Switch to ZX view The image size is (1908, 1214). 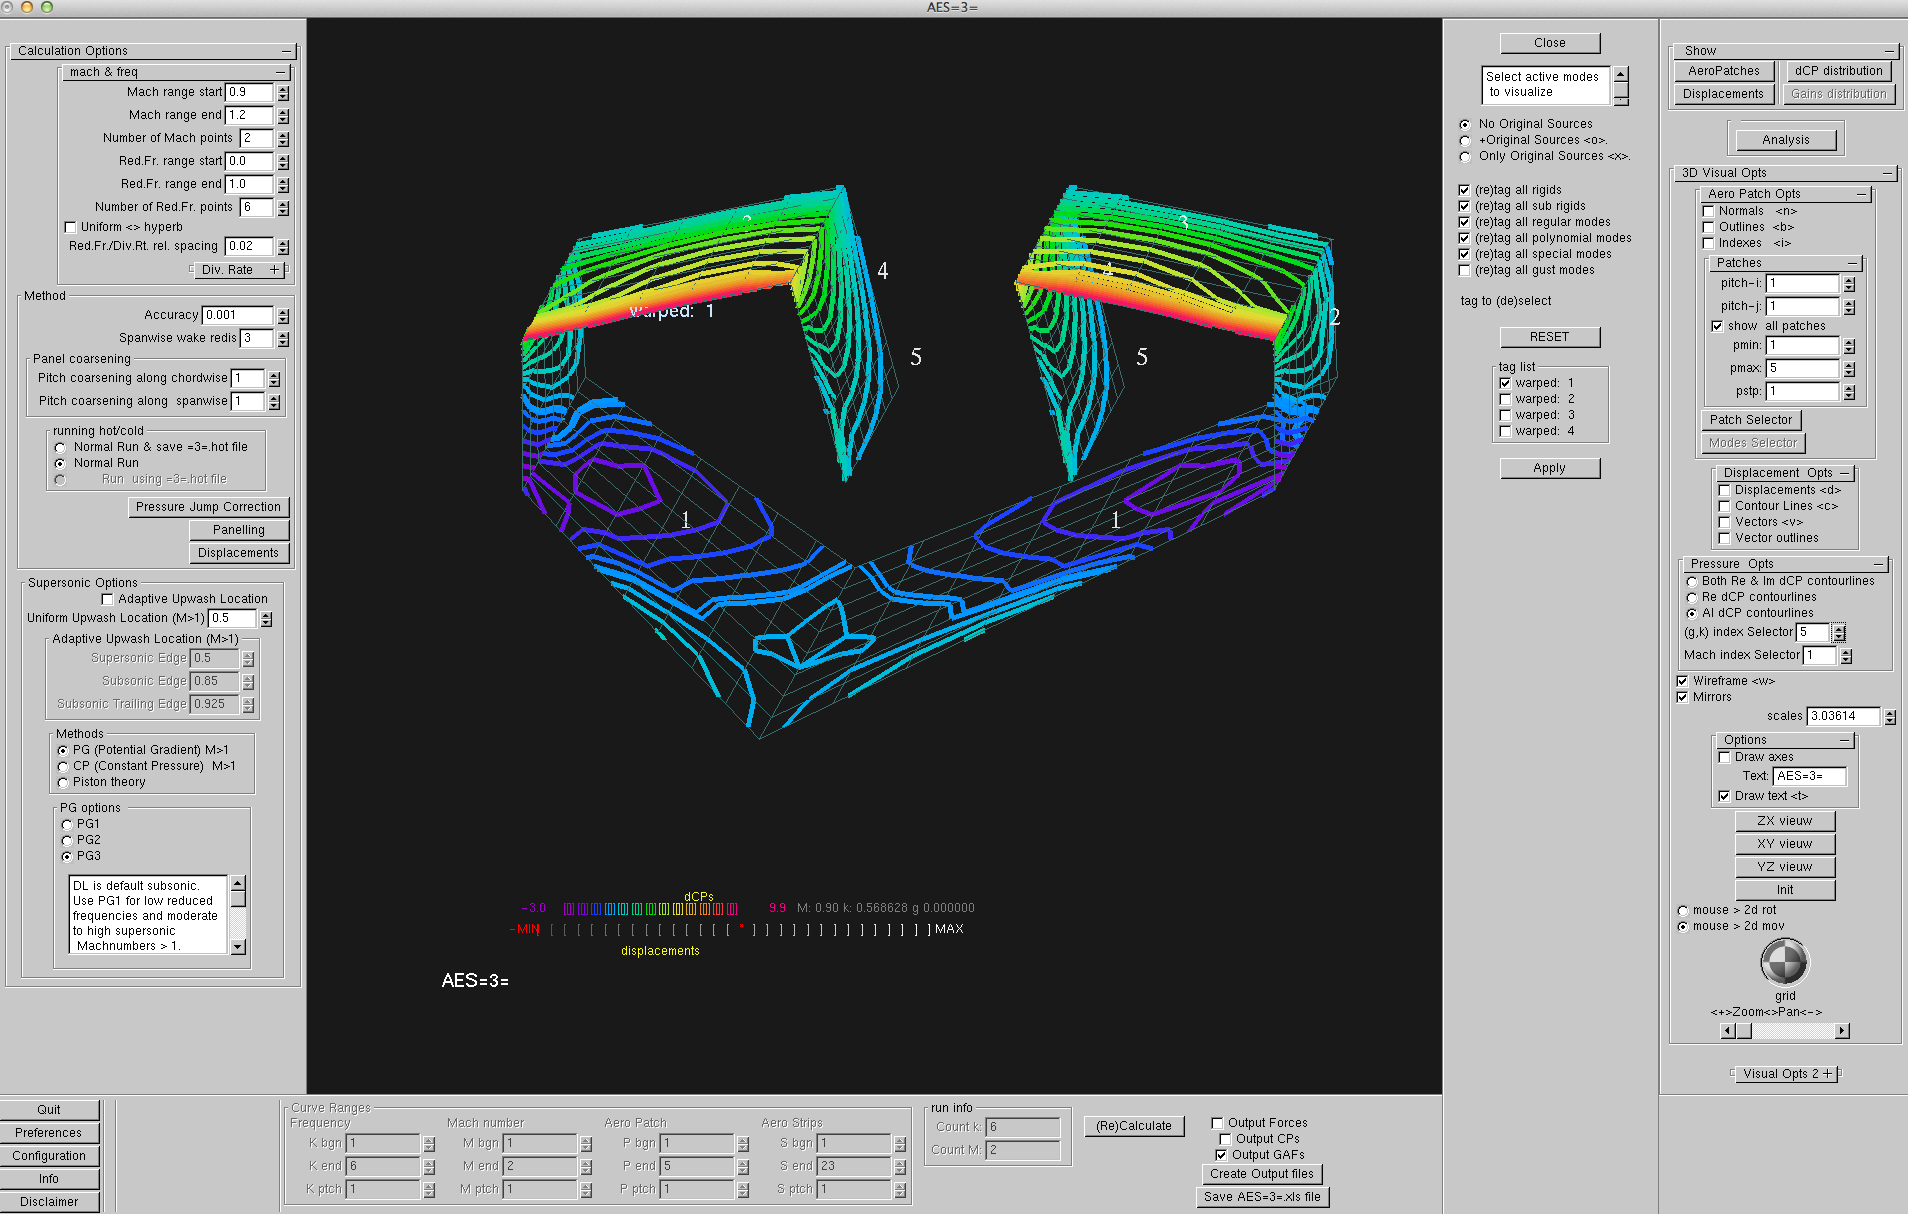point(1784,821)
